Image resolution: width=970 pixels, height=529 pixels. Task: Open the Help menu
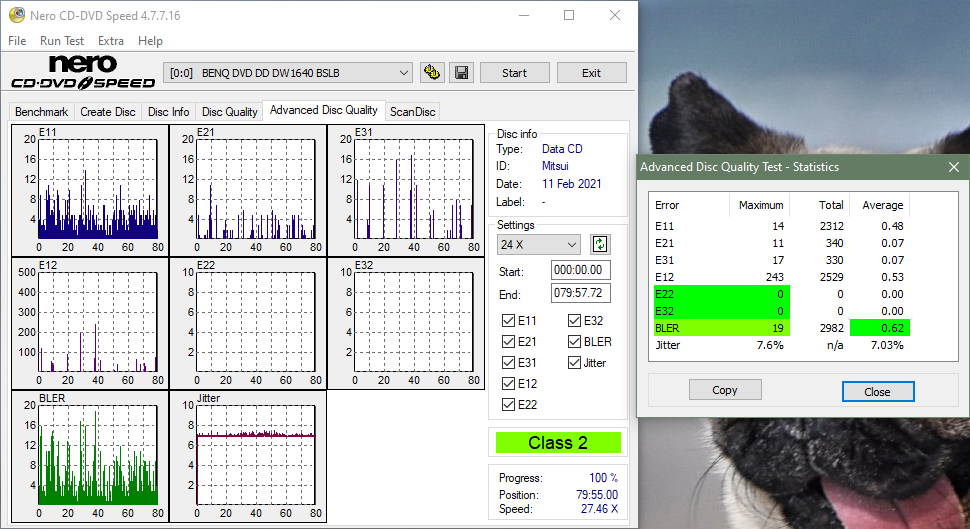coord(150,41)
